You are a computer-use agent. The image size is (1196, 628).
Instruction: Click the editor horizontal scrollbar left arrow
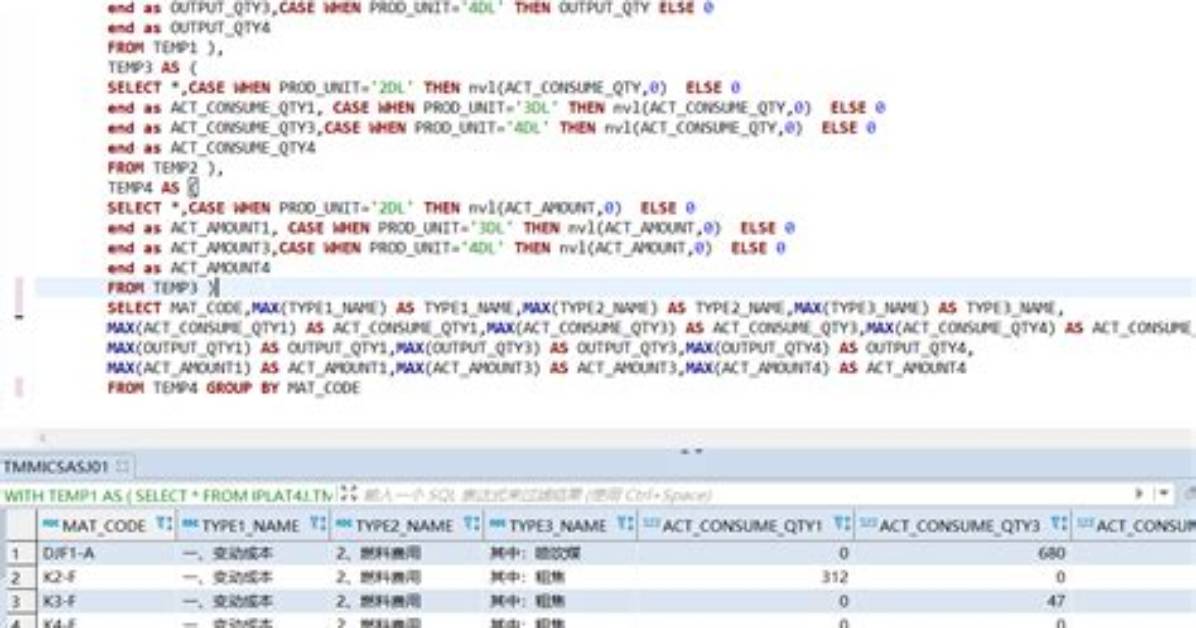(43, 438)
